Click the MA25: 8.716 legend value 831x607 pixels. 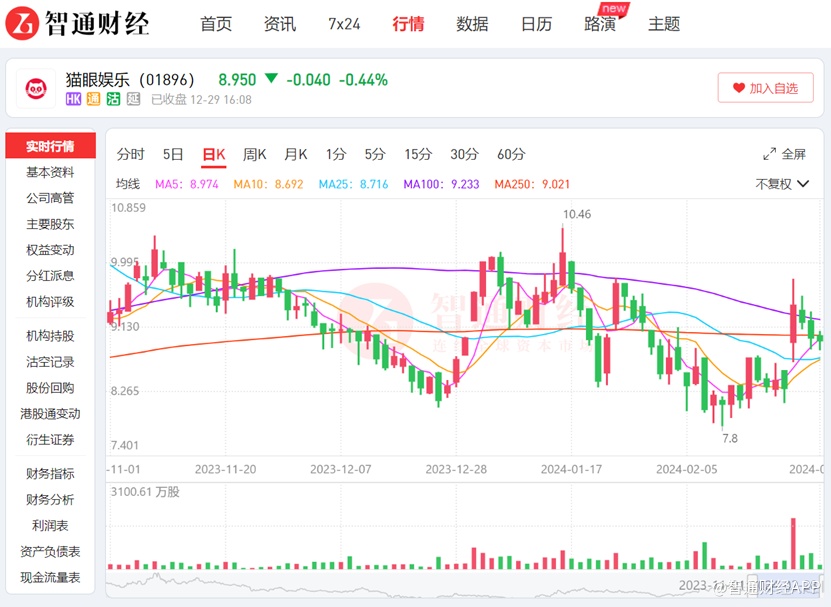(x=353, y=184)
